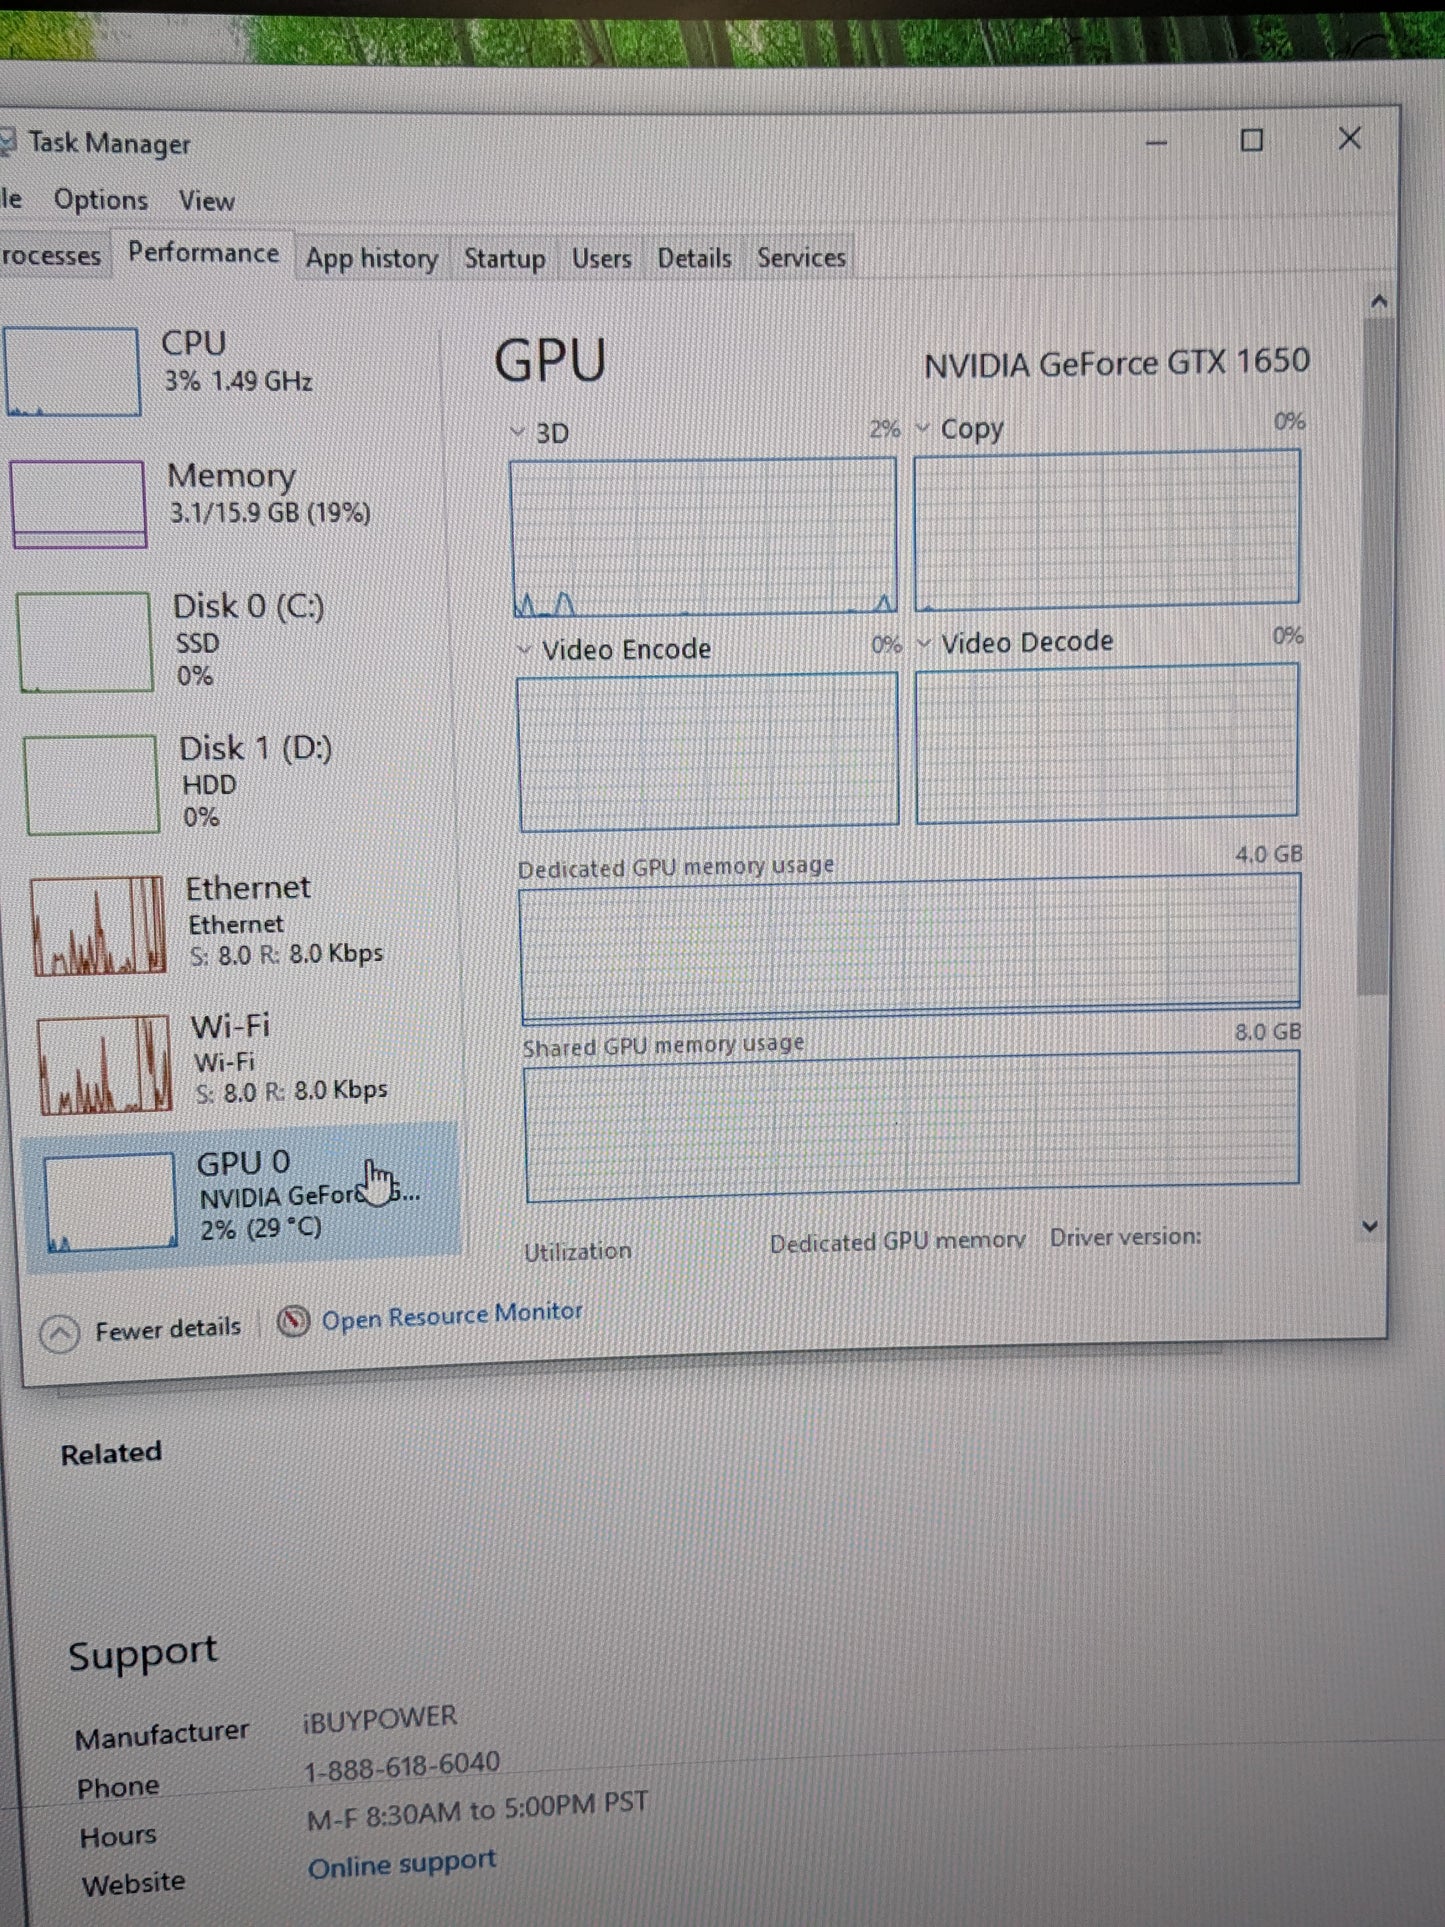Viewport: 1445px width, 1927px height.
Task: Select GPU 0 NVIDIA GeForce item
Action: [x=240, y=1197]
